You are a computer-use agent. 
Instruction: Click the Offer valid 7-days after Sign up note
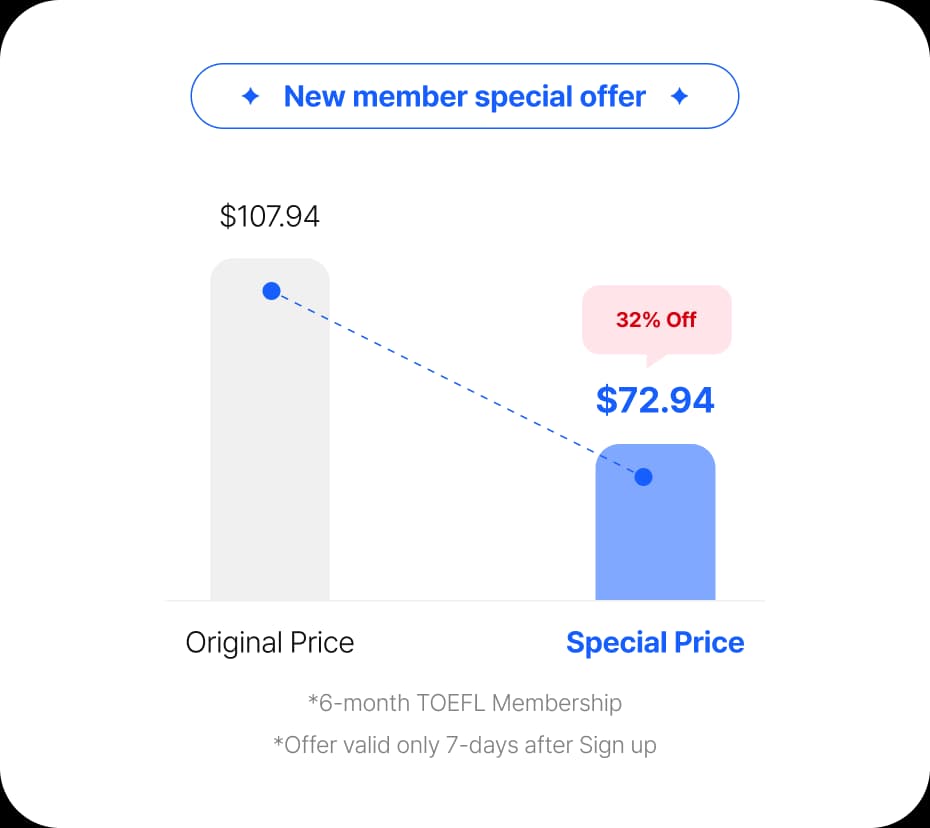pyautogui.click(x=464, y=746)
